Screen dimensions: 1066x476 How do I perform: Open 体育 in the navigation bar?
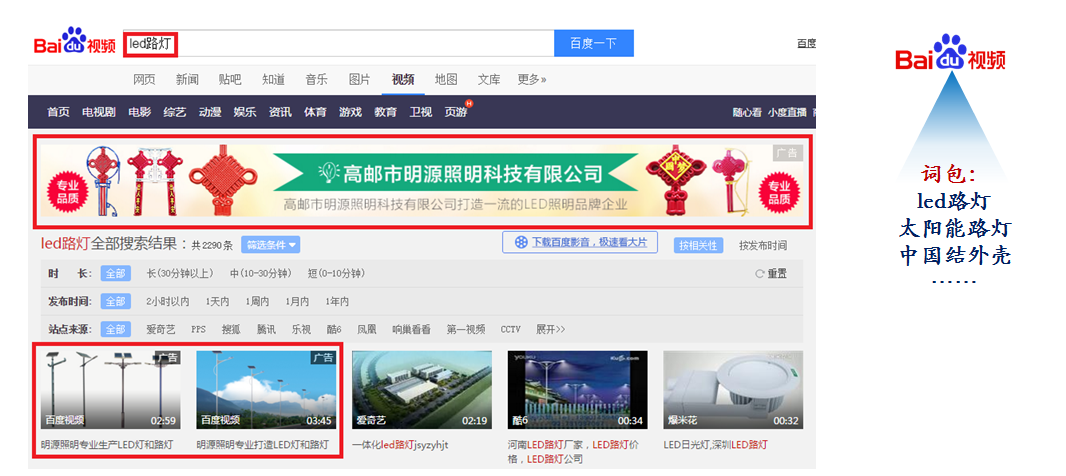point(315,112)
